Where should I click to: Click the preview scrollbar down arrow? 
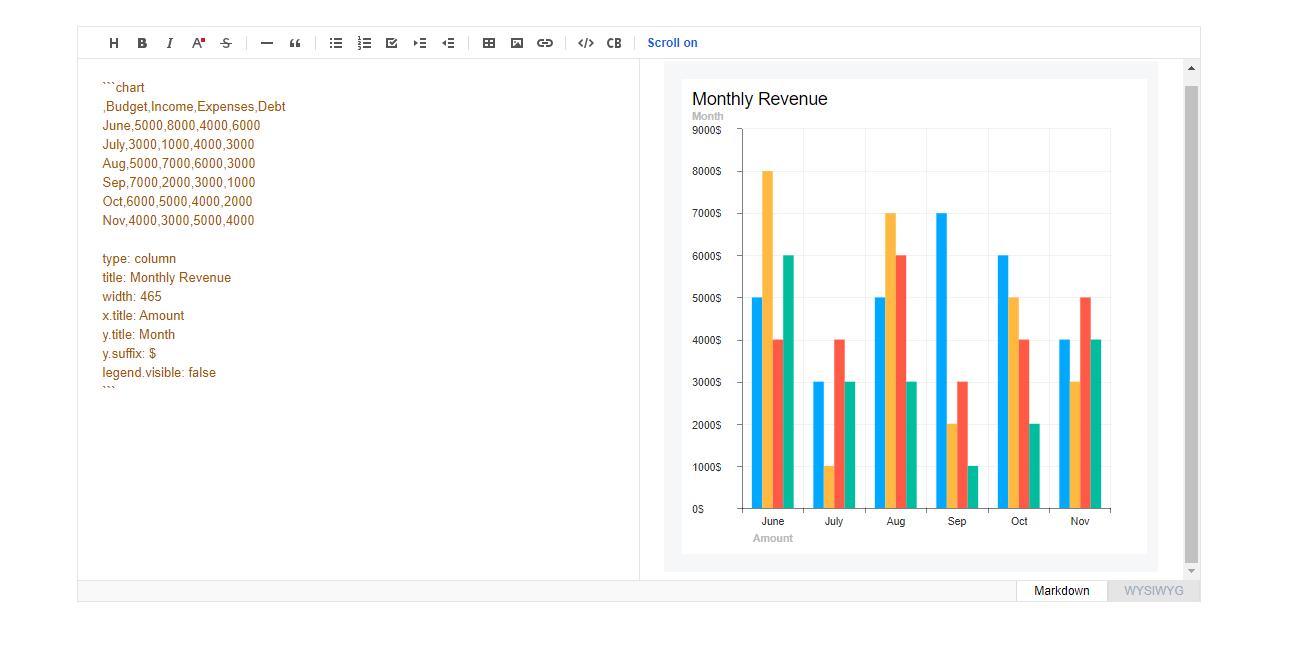(x=1191, y=571)
